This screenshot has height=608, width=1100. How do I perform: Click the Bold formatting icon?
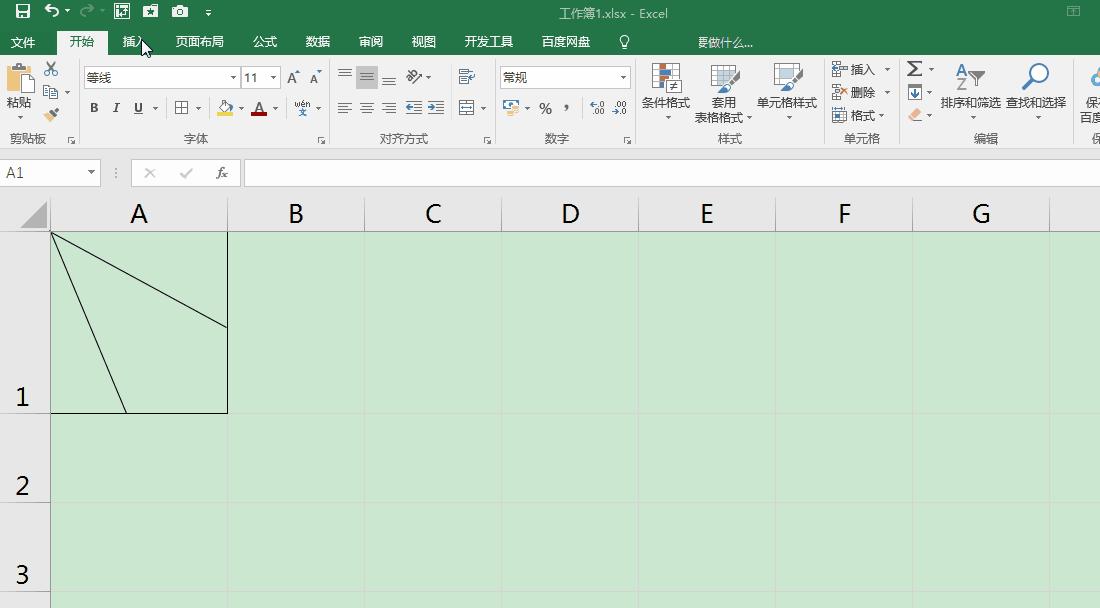pyautogui.click(x=94, y=107)
